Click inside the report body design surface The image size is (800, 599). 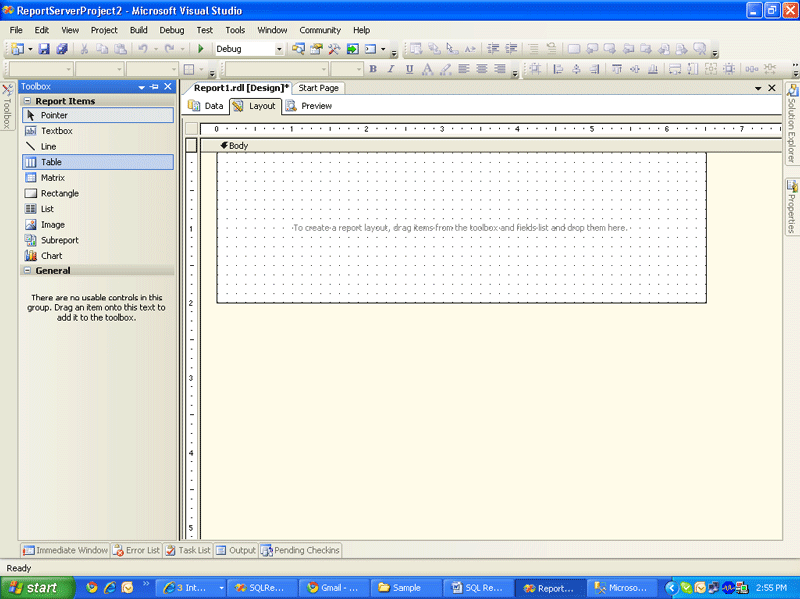[x=462, y=228]
